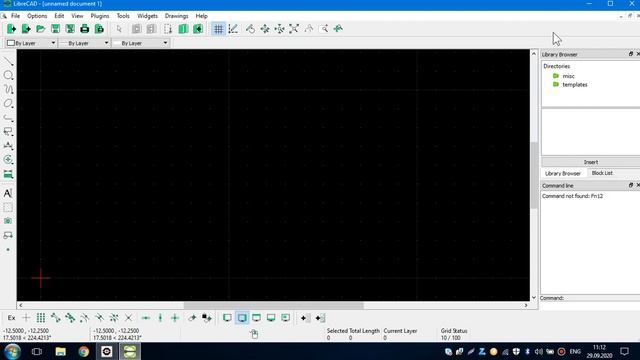Open the Options menu
640x360 pixels.
click(37, 16)
